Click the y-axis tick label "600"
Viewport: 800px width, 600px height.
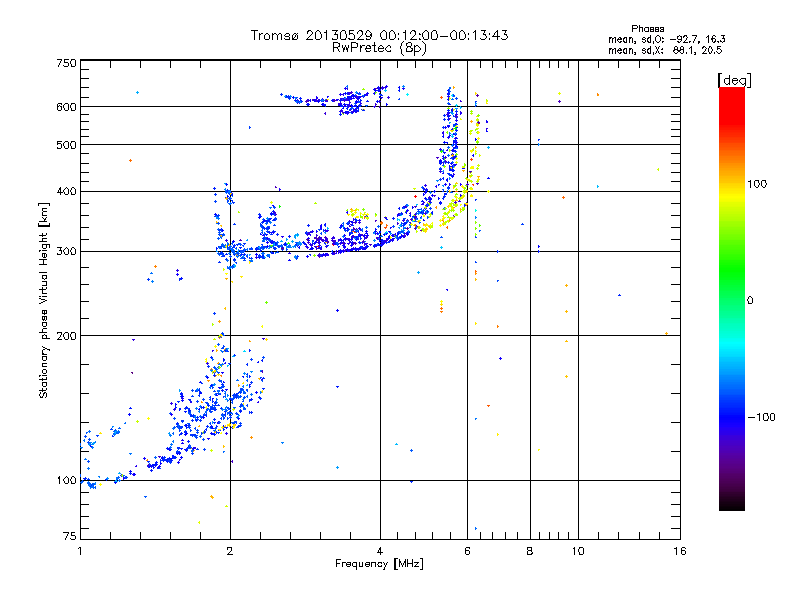pyautogui.click(x=66, y=107)
